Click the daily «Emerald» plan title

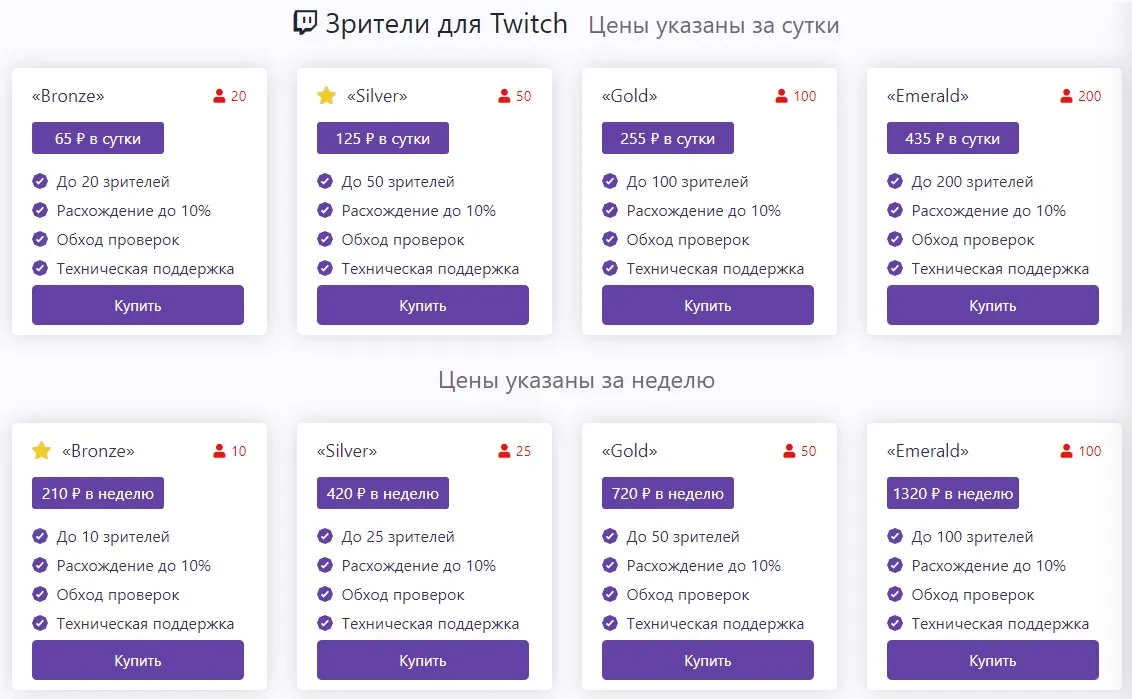coord(927,96)
